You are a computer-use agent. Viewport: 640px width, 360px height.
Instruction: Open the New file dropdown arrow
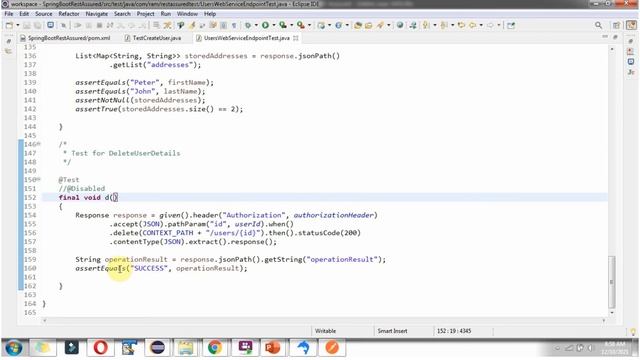18,25
